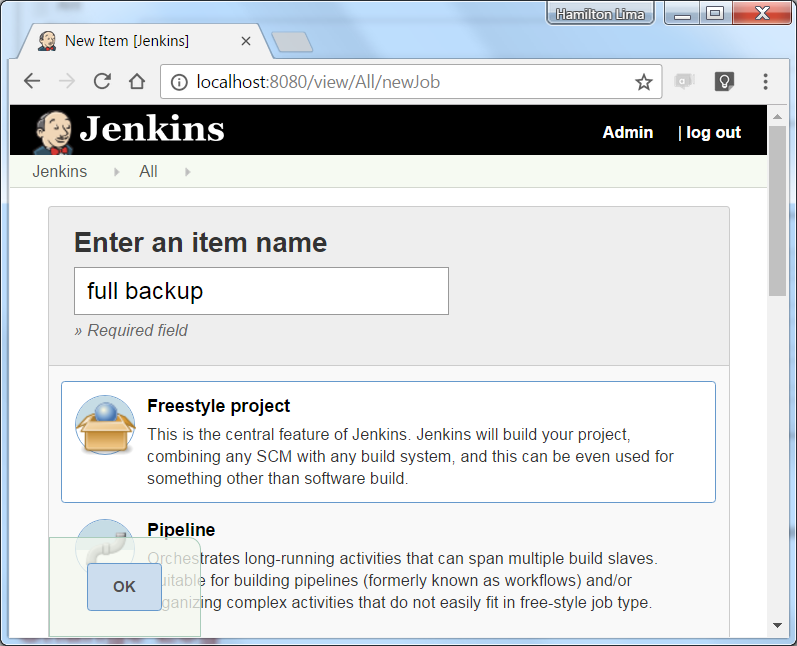This screenshot has width=797, height=646.
Task: Reload the page with refresh icon
Action: (102, 81)
